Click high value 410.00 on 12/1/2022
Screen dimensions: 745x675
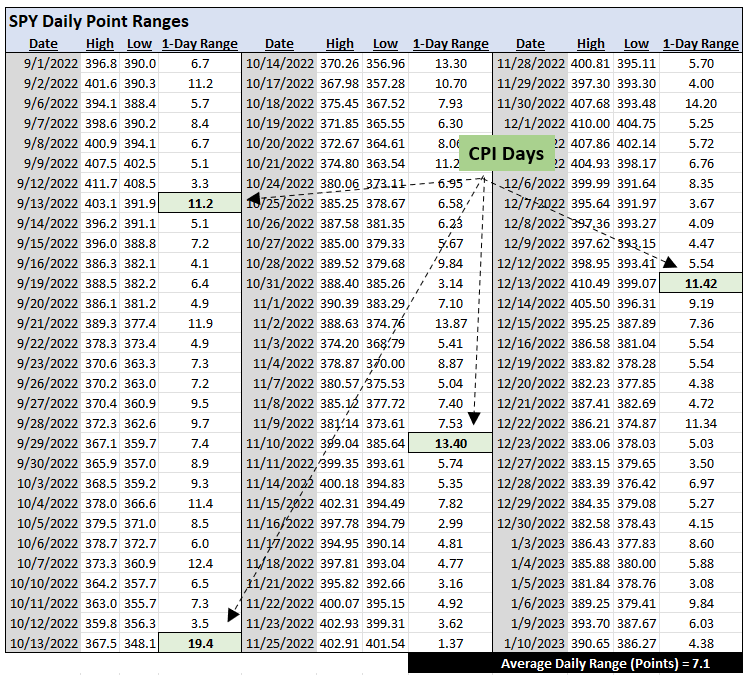[x=590, y=124]
